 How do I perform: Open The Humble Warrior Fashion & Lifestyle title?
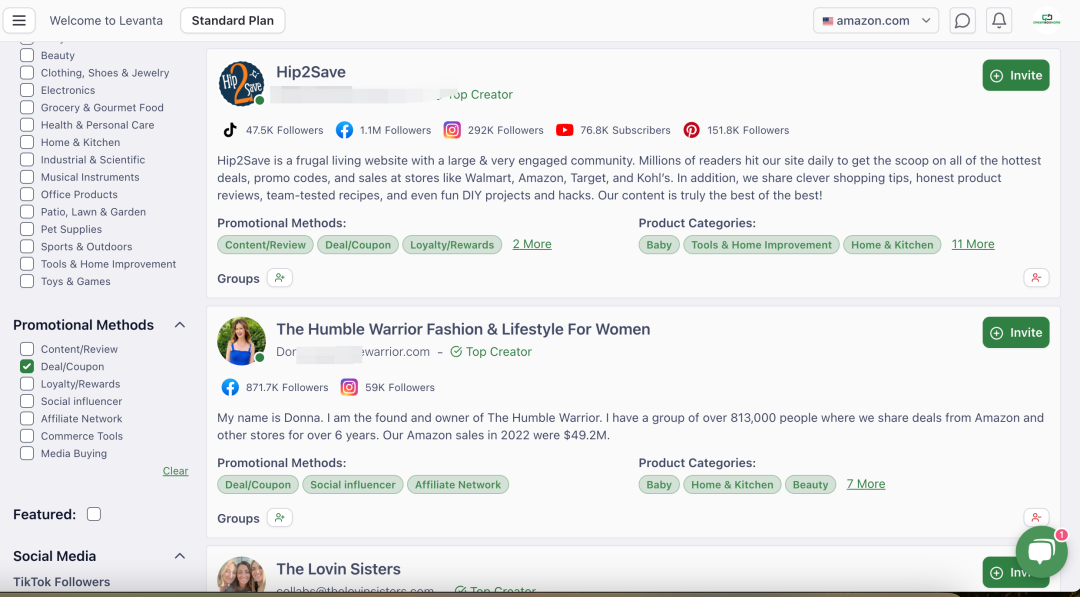(x=463, y=329)
